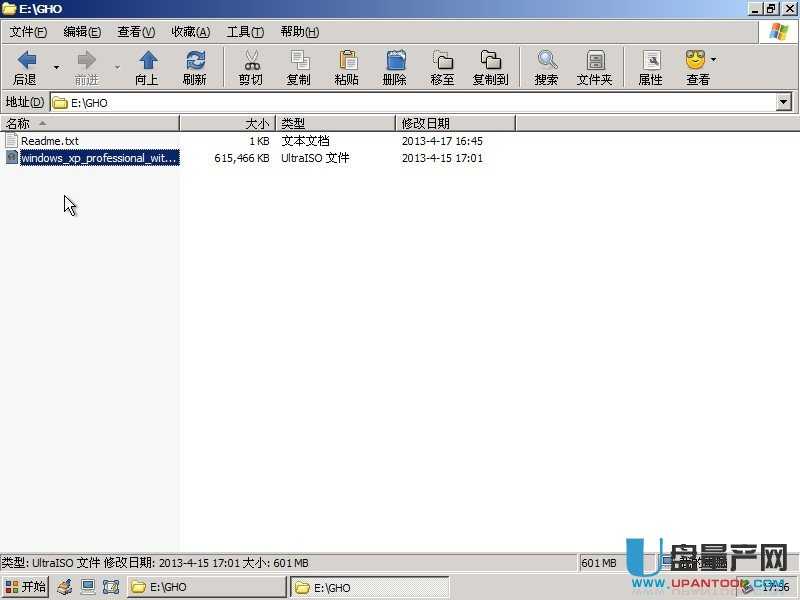The image size is (800, 600).
Task: Click the My Computer quick launch icon
Action: (x=88, y=587)
